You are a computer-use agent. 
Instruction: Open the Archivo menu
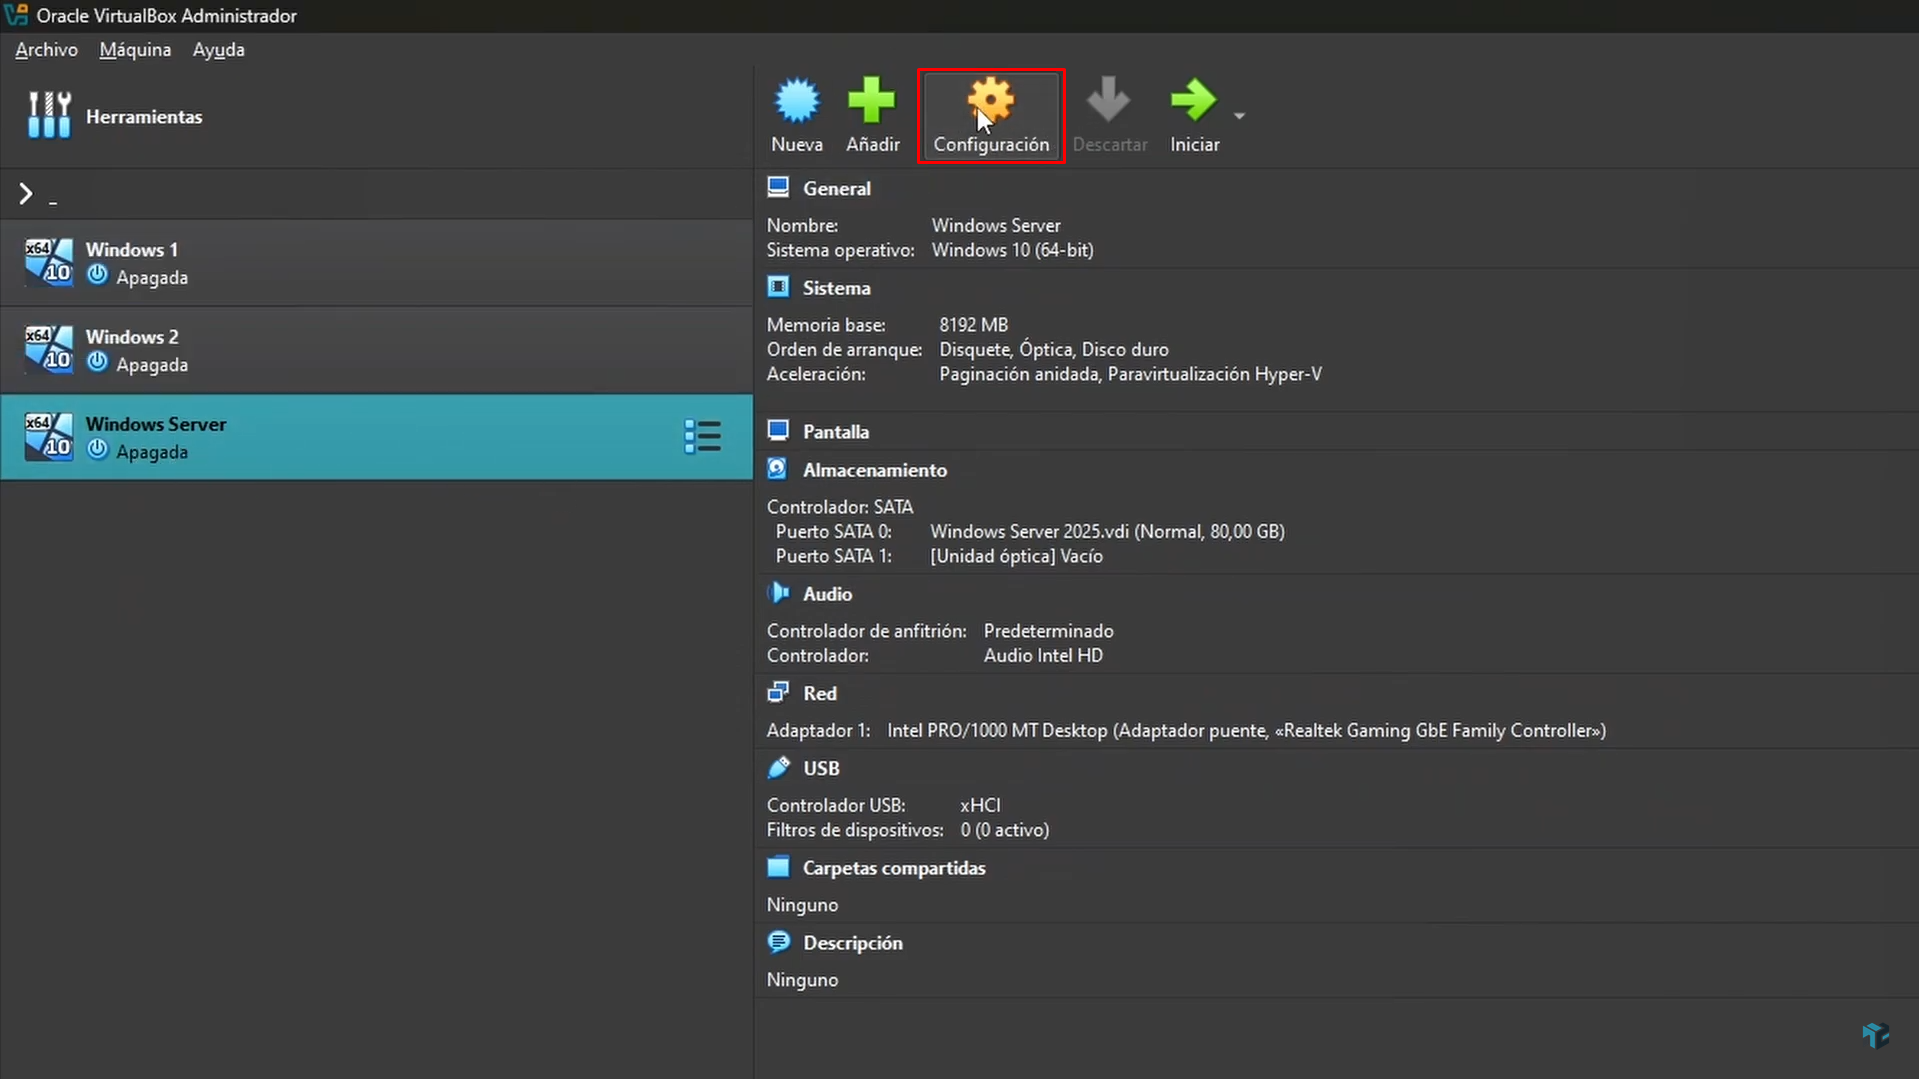[x=45, y=49]
